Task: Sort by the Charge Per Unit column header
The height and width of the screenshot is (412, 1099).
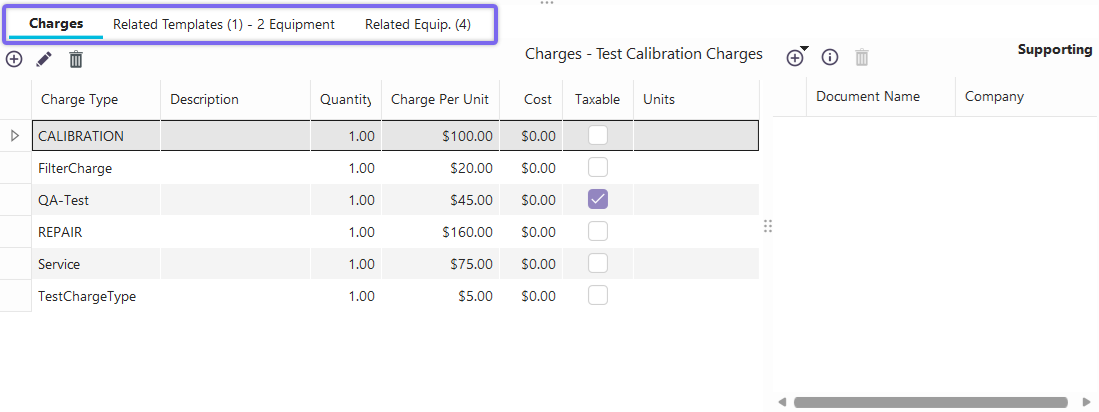Action: click(x=440, y=99)
